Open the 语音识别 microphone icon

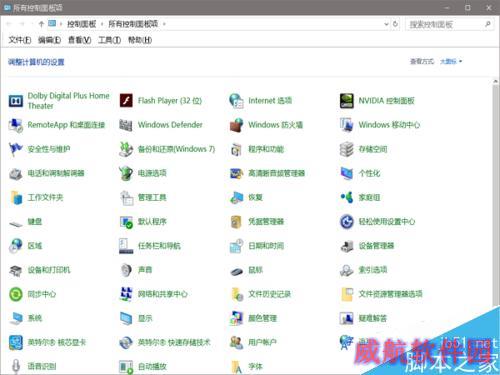click(x=16, y=367)
